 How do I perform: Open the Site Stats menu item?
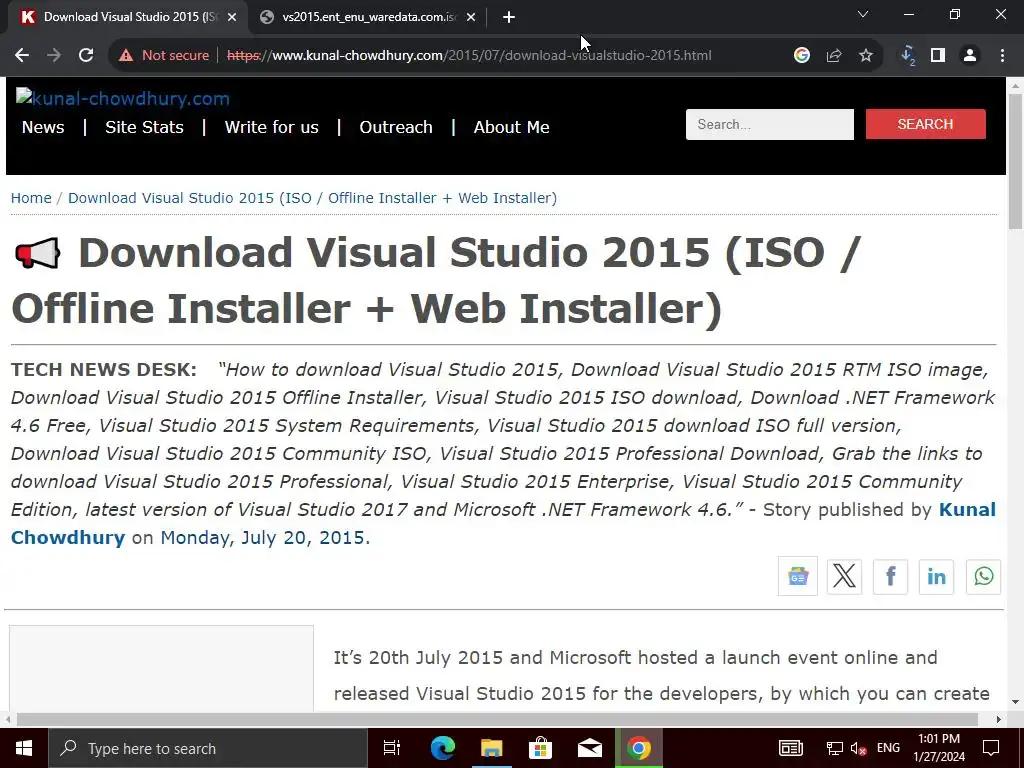coord(144,127)
